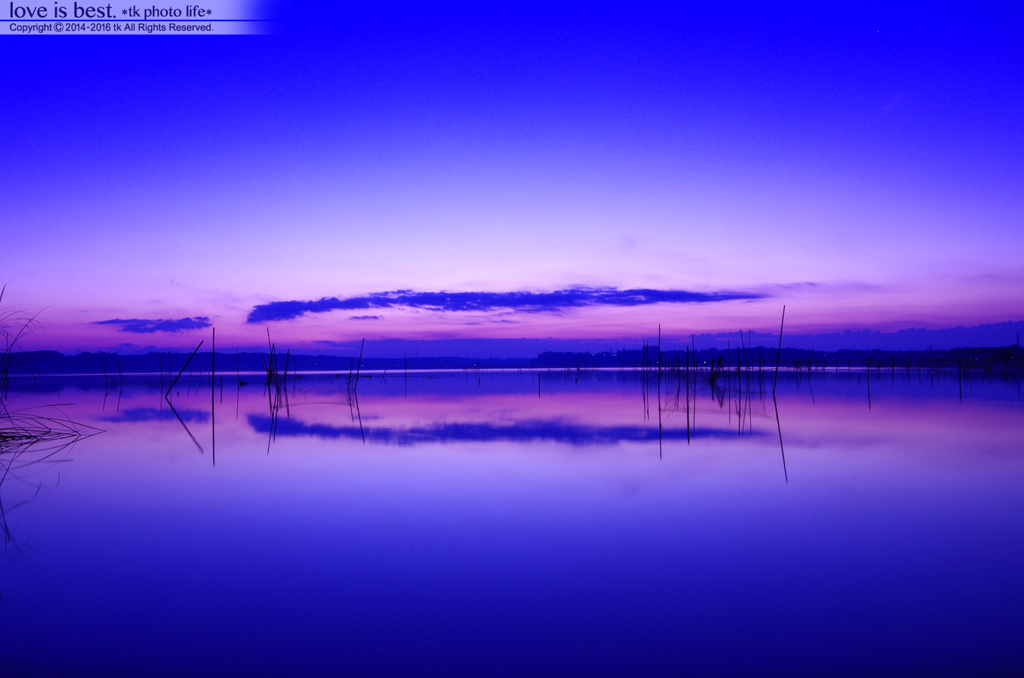This screenshot has height=678, width=1024.
Task: Click the tall leaning pole on the right
Action: click(779, 345)
